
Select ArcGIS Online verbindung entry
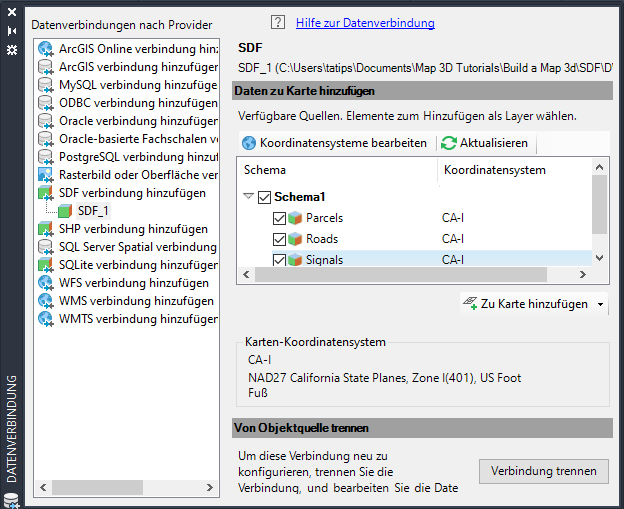(138, 49)
